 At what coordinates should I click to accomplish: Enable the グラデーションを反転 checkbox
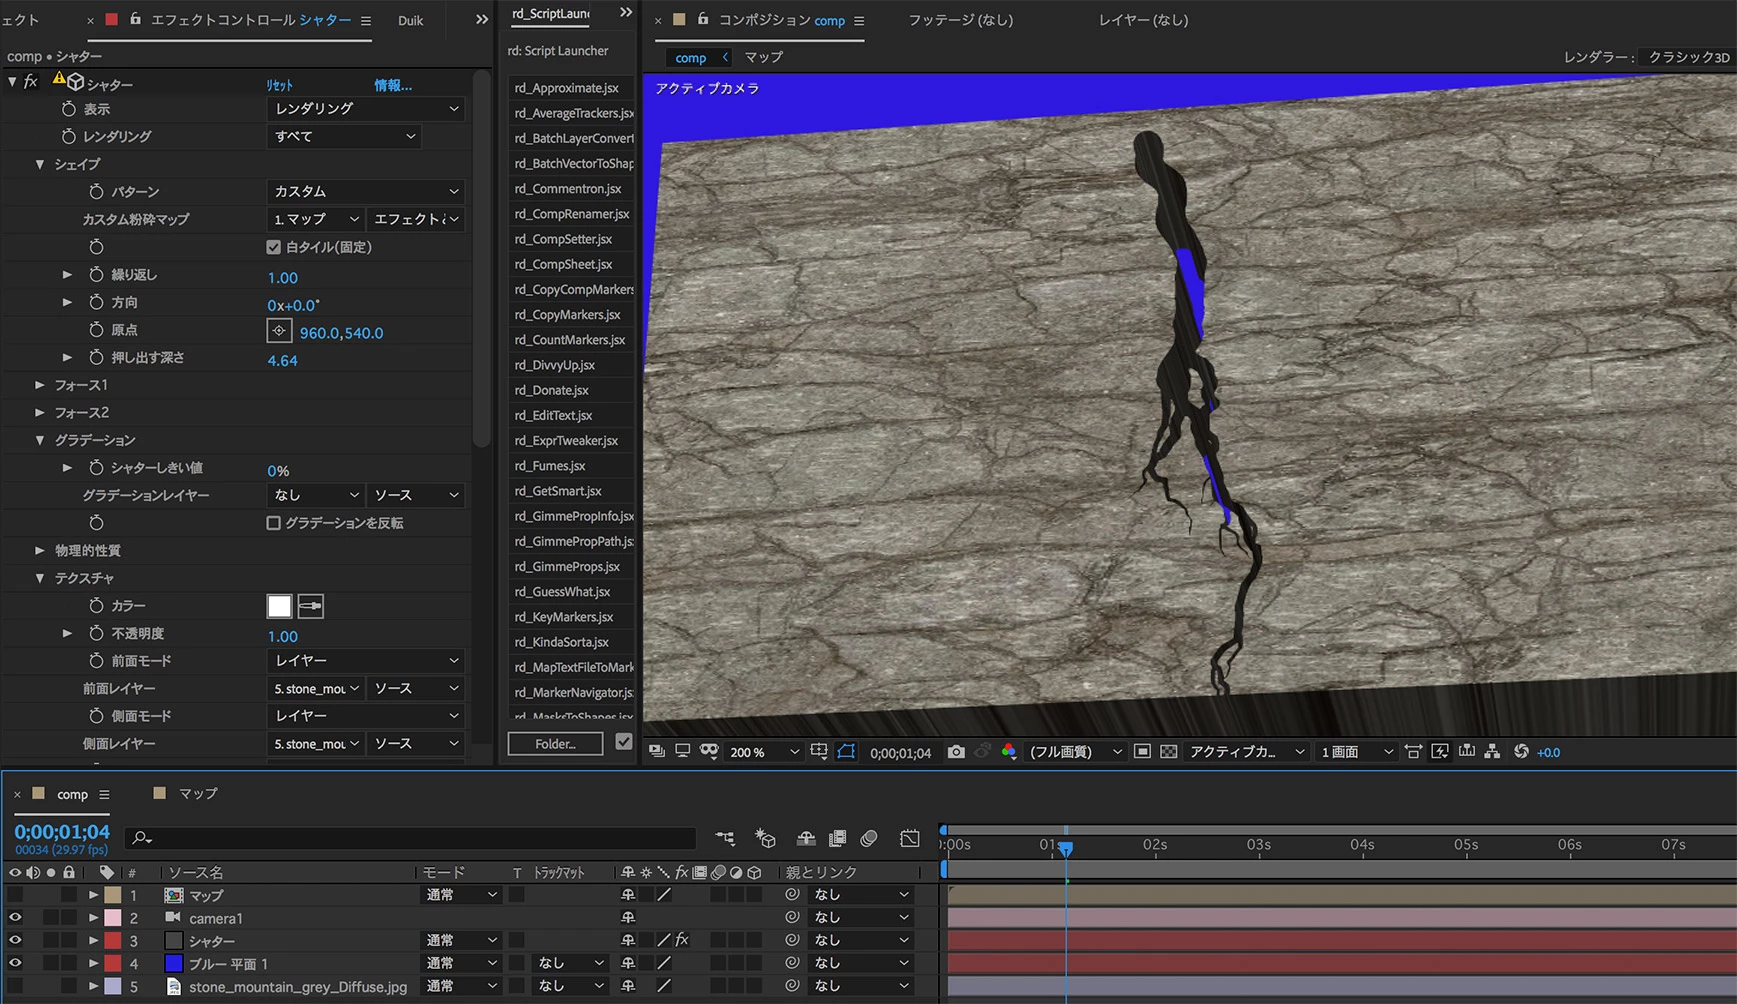273,523
